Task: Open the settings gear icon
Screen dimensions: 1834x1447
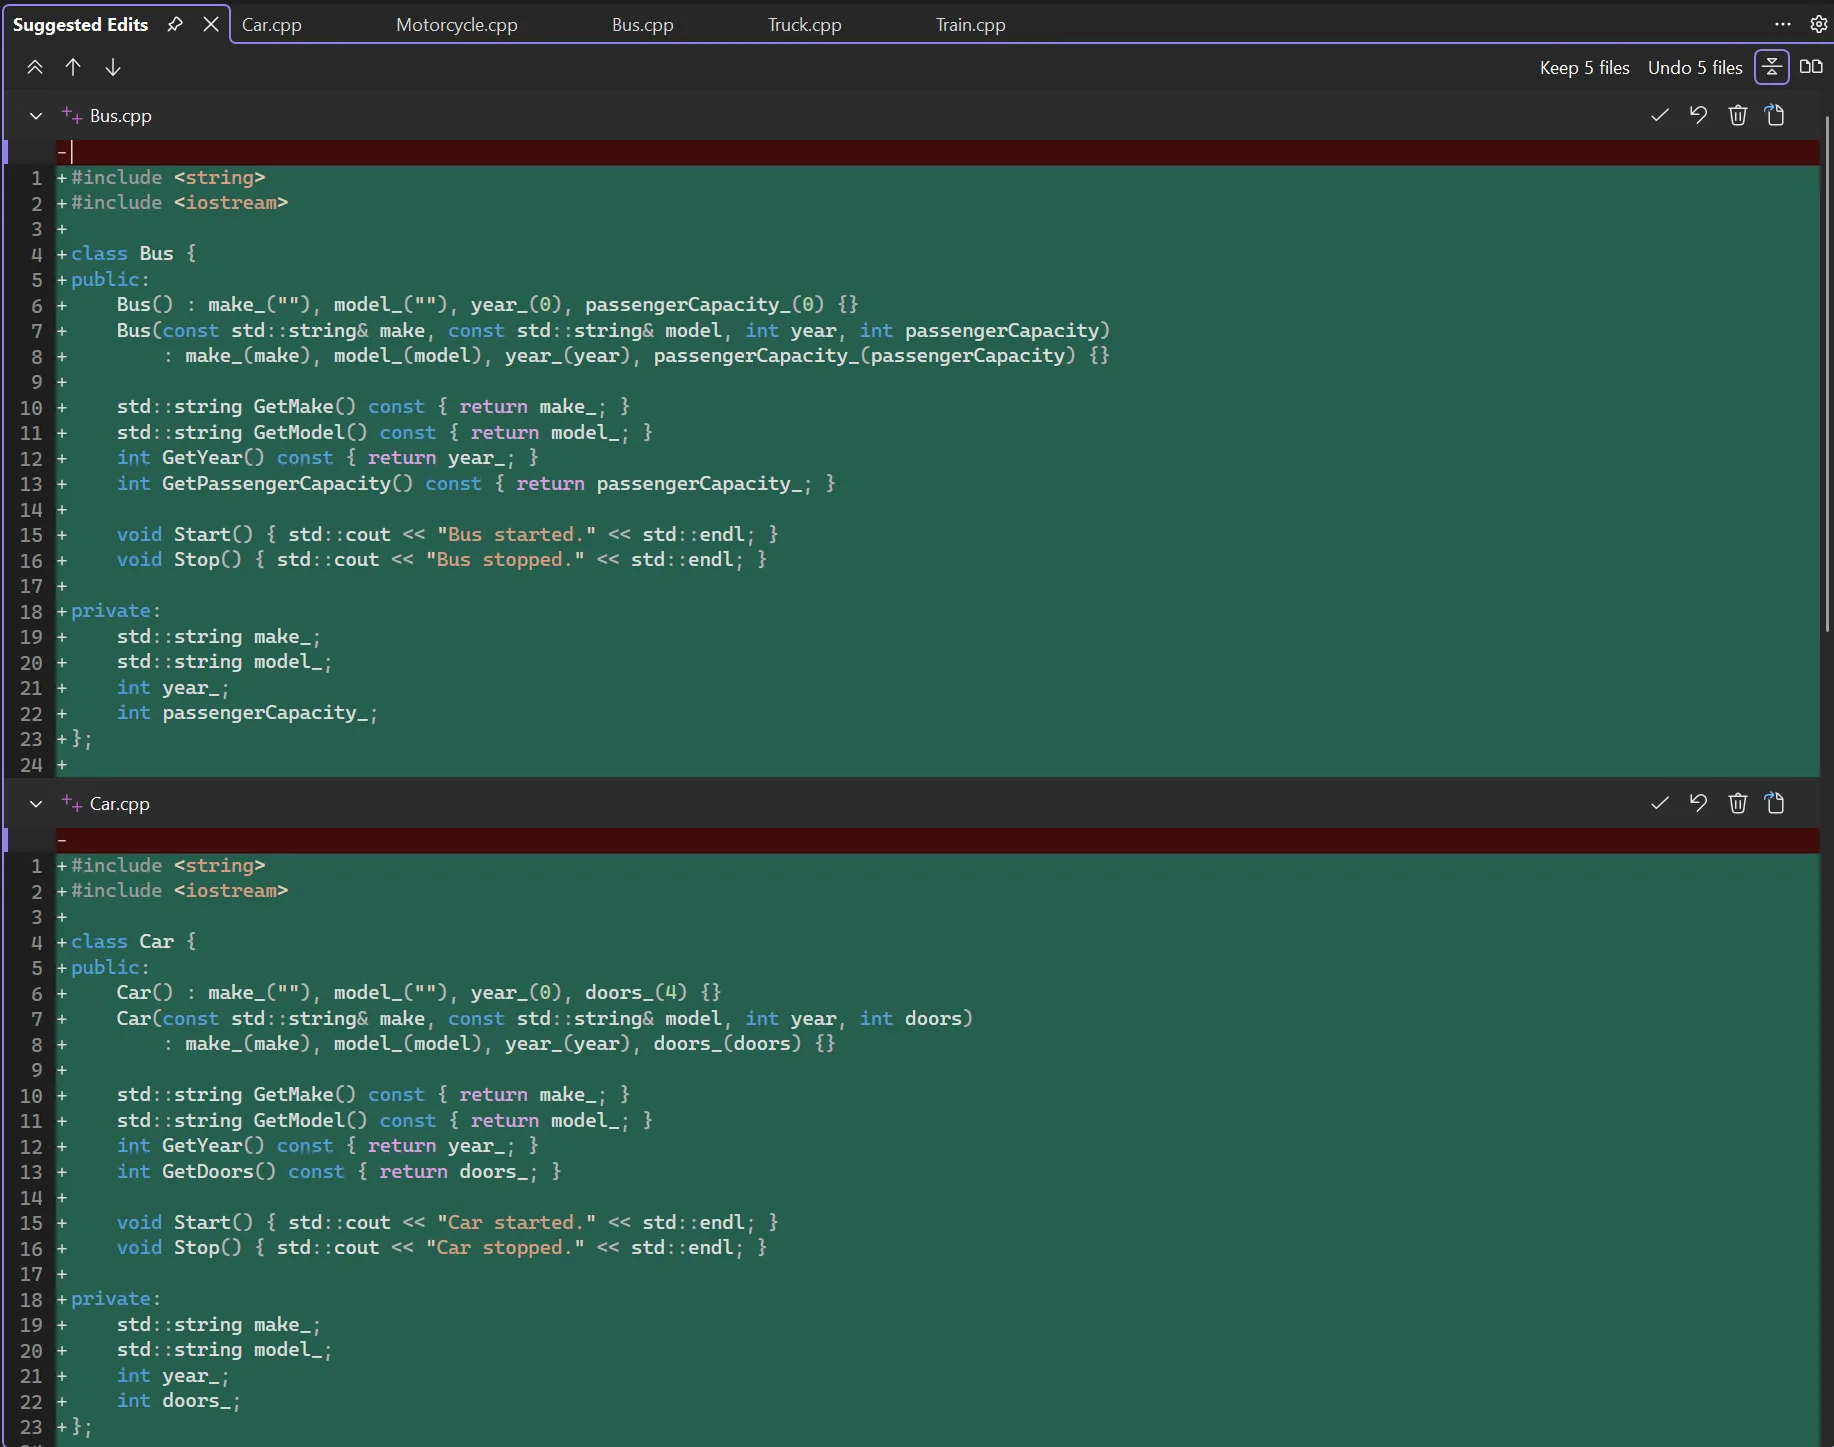Action: point(1819,24)
